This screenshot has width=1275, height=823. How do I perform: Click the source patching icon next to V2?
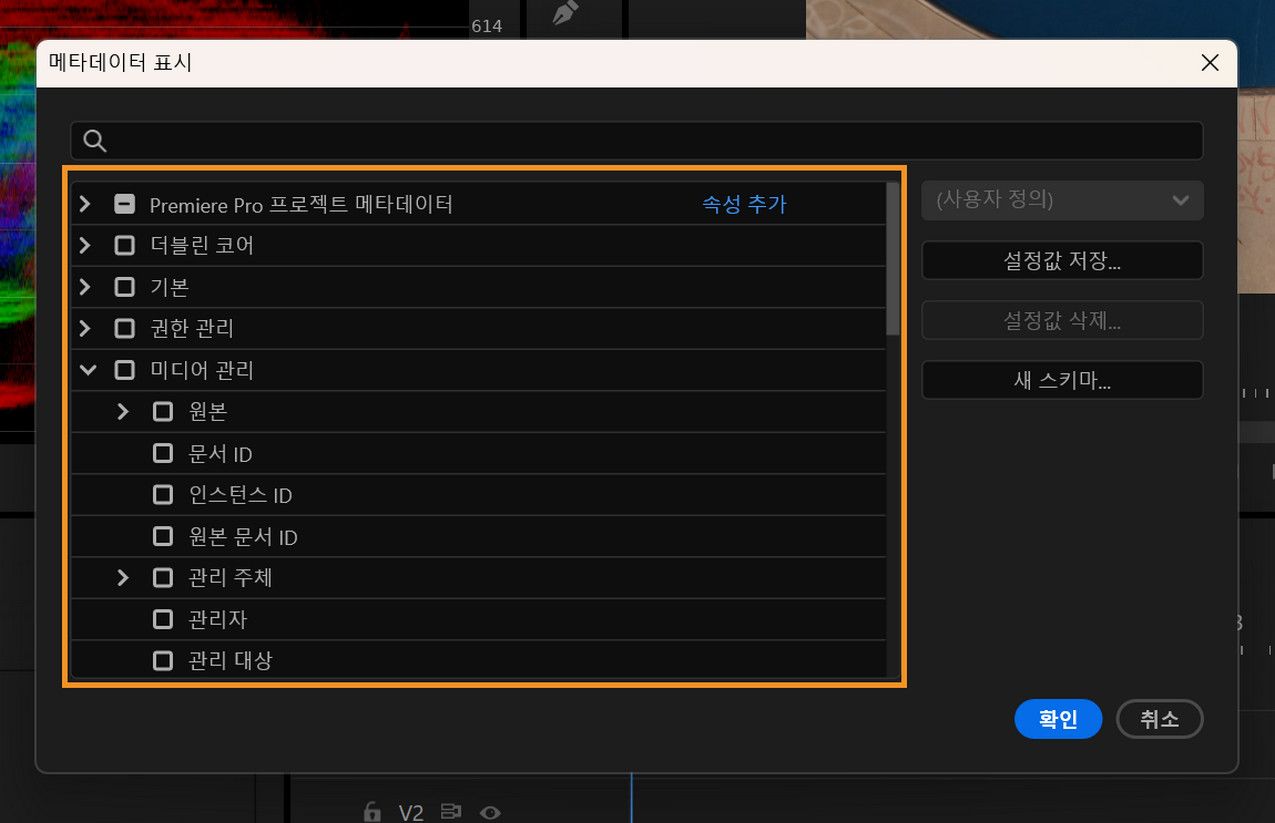point(451,812)
